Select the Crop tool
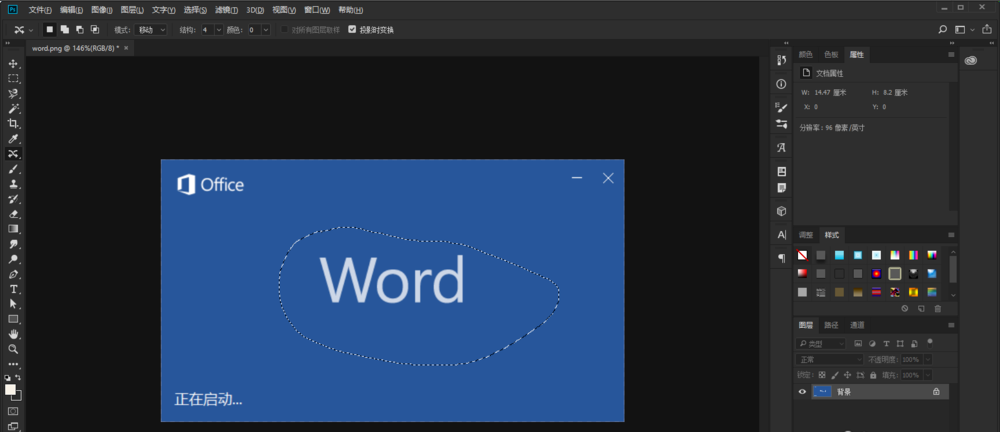The image size is (1000, 432). (x=14, y=123)
